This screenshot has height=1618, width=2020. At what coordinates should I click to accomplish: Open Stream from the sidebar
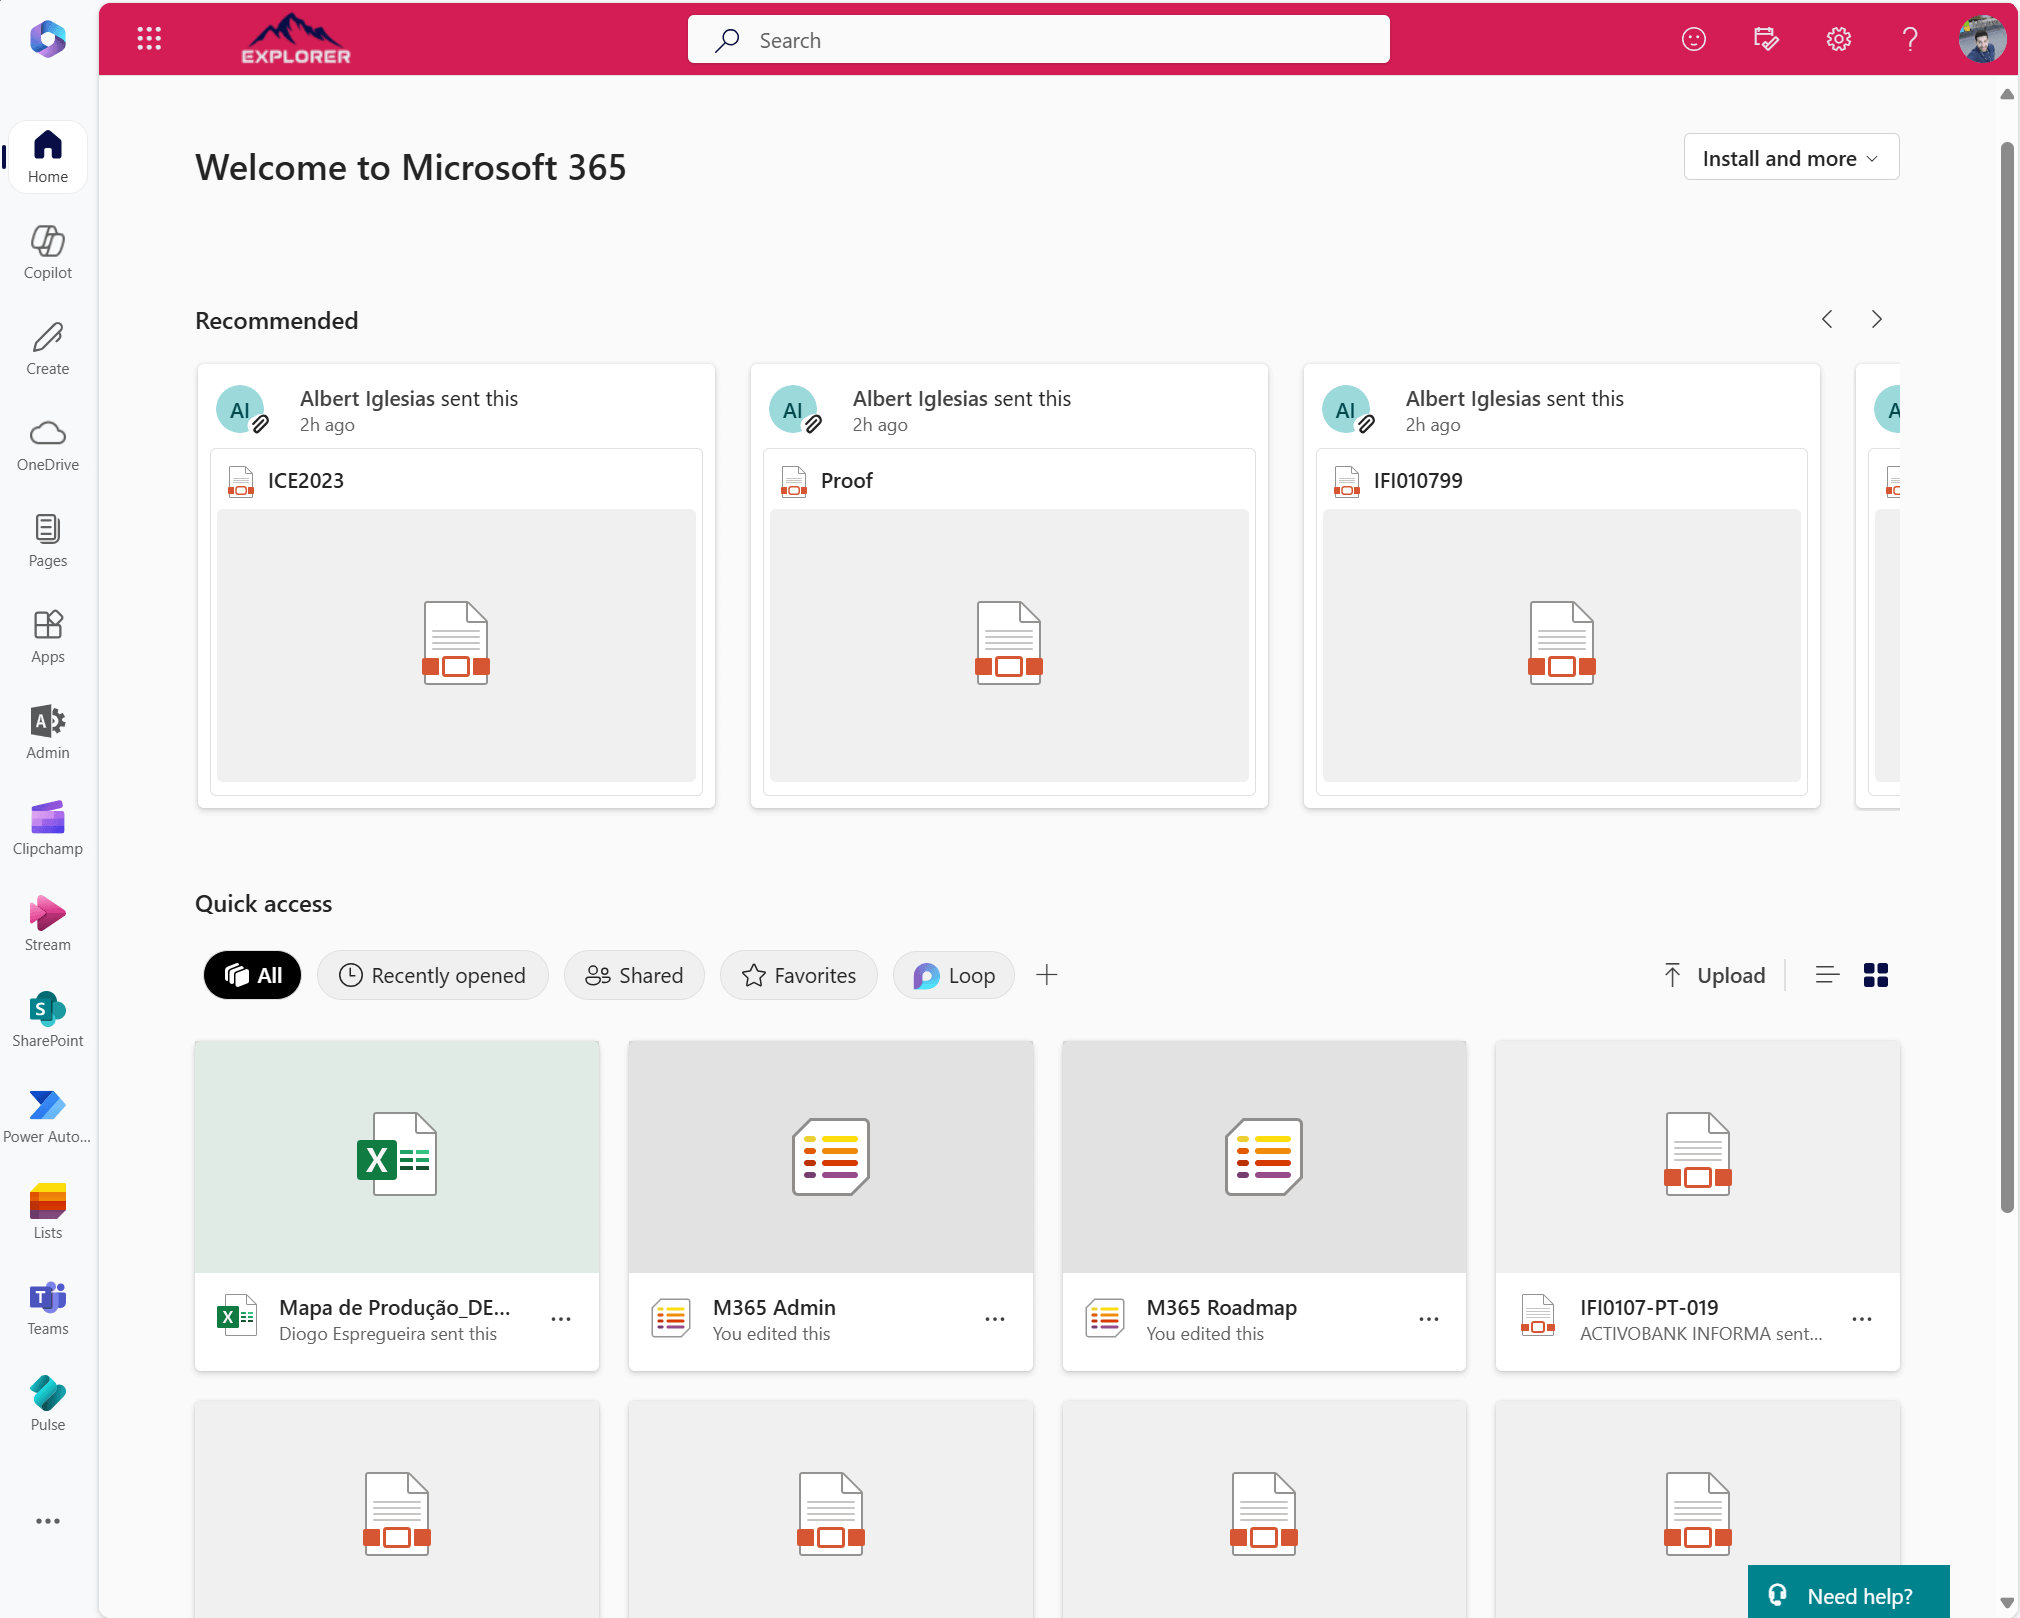(x=47, y=921)
